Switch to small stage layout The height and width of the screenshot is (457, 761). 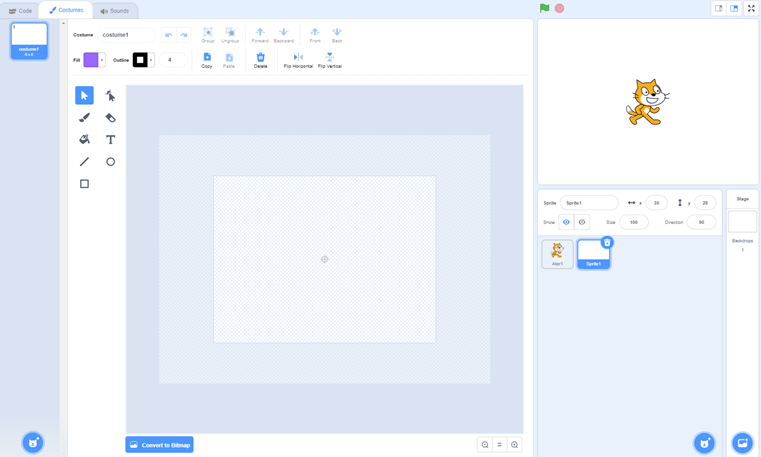(x=719, y=8)
